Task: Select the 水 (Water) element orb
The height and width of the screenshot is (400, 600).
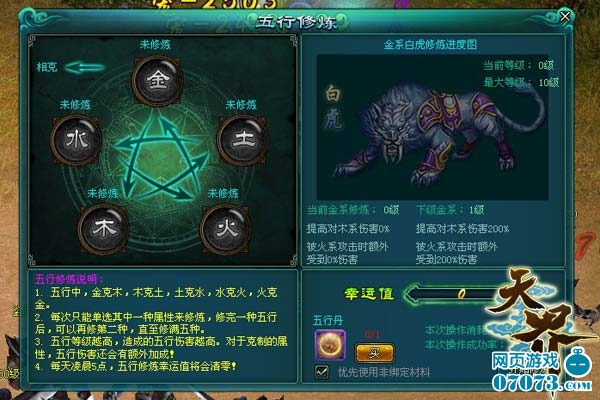Action: tap(77, 140)
